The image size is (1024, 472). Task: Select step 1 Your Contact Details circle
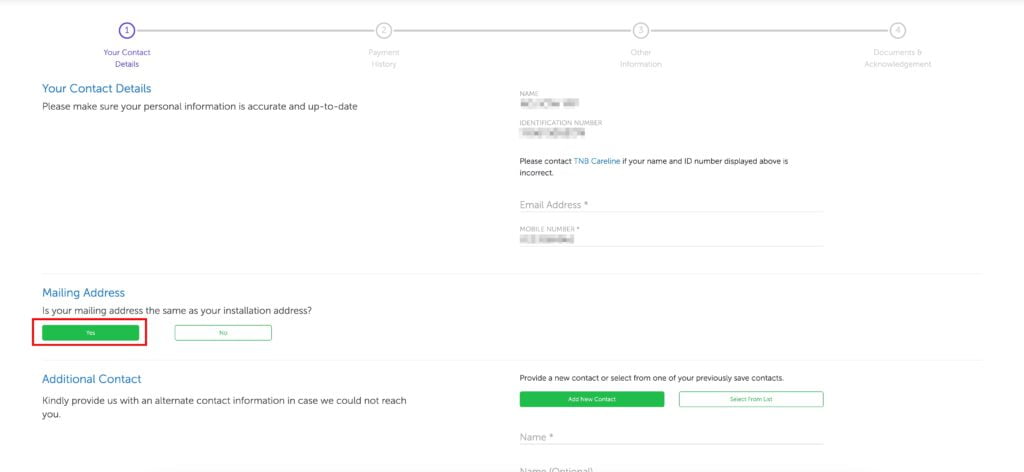127,30
